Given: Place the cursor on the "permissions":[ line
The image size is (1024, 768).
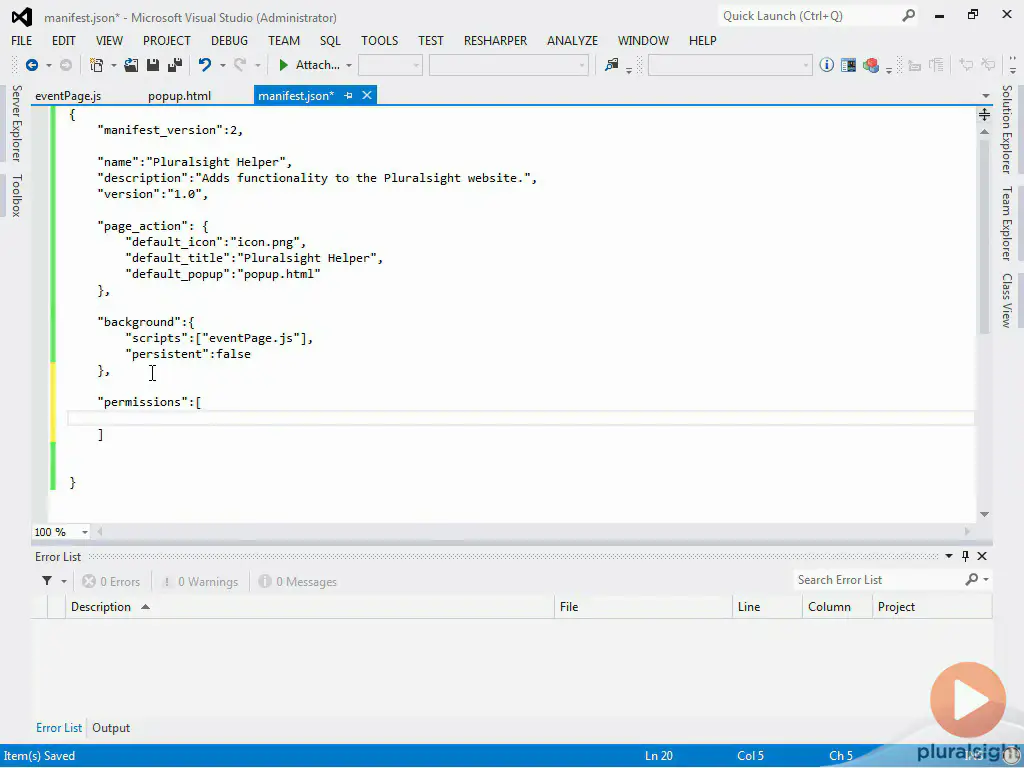Looking at the screenshot, I should click(x=150, y=402).
